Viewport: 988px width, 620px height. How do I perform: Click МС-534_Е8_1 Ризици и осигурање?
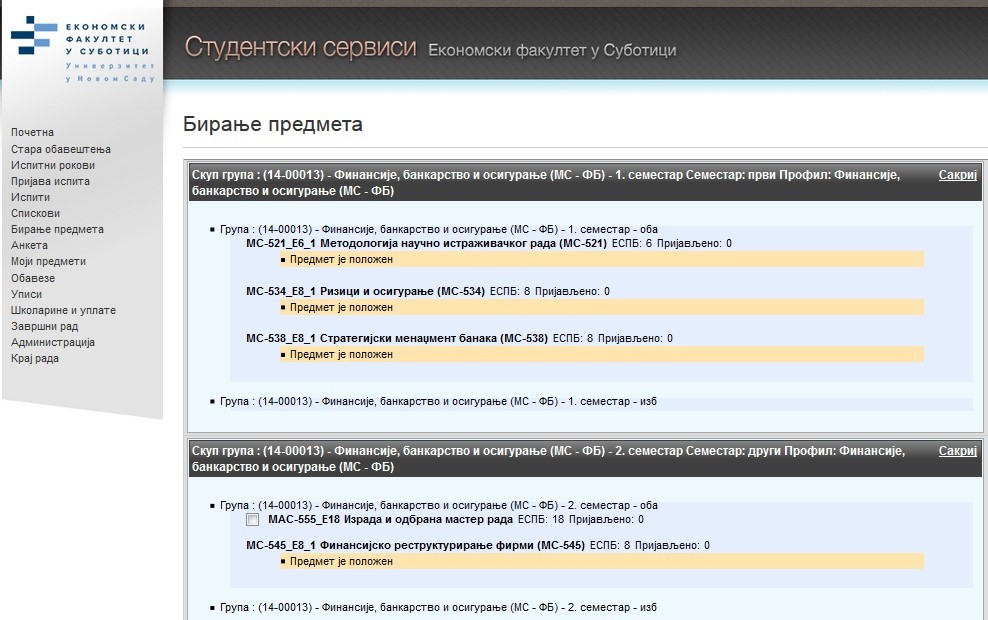(x=365, y=291)
